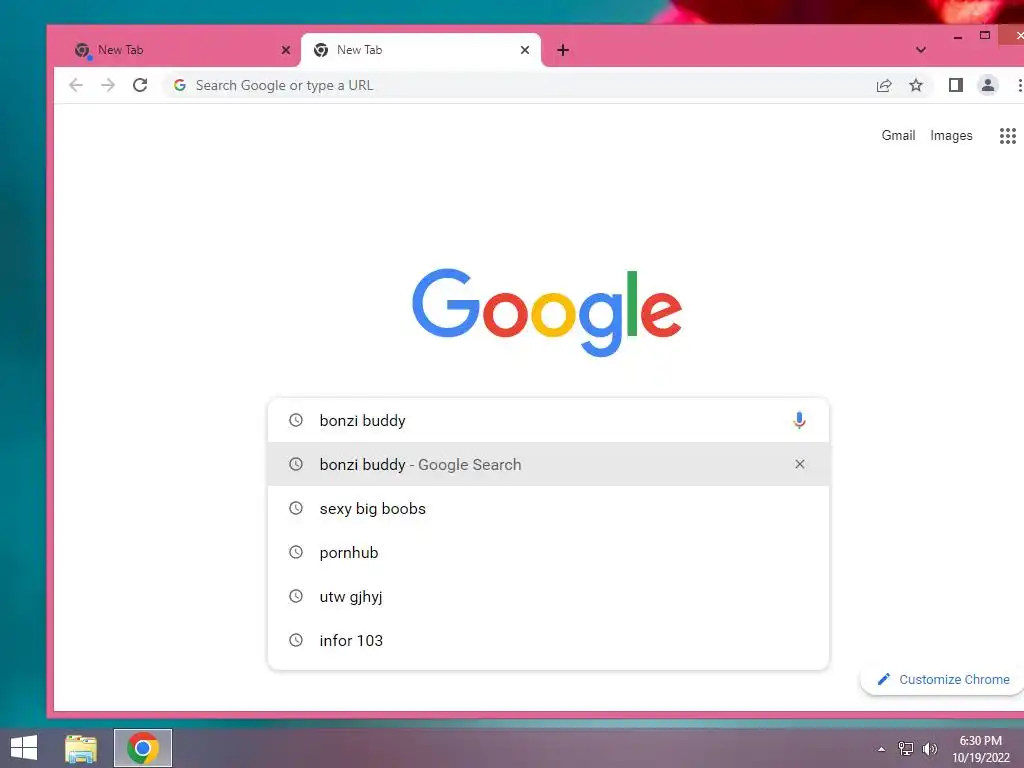Click the Google icon in address bar
The height and width of the screenshot is (768, 1024).
[180, 86]
